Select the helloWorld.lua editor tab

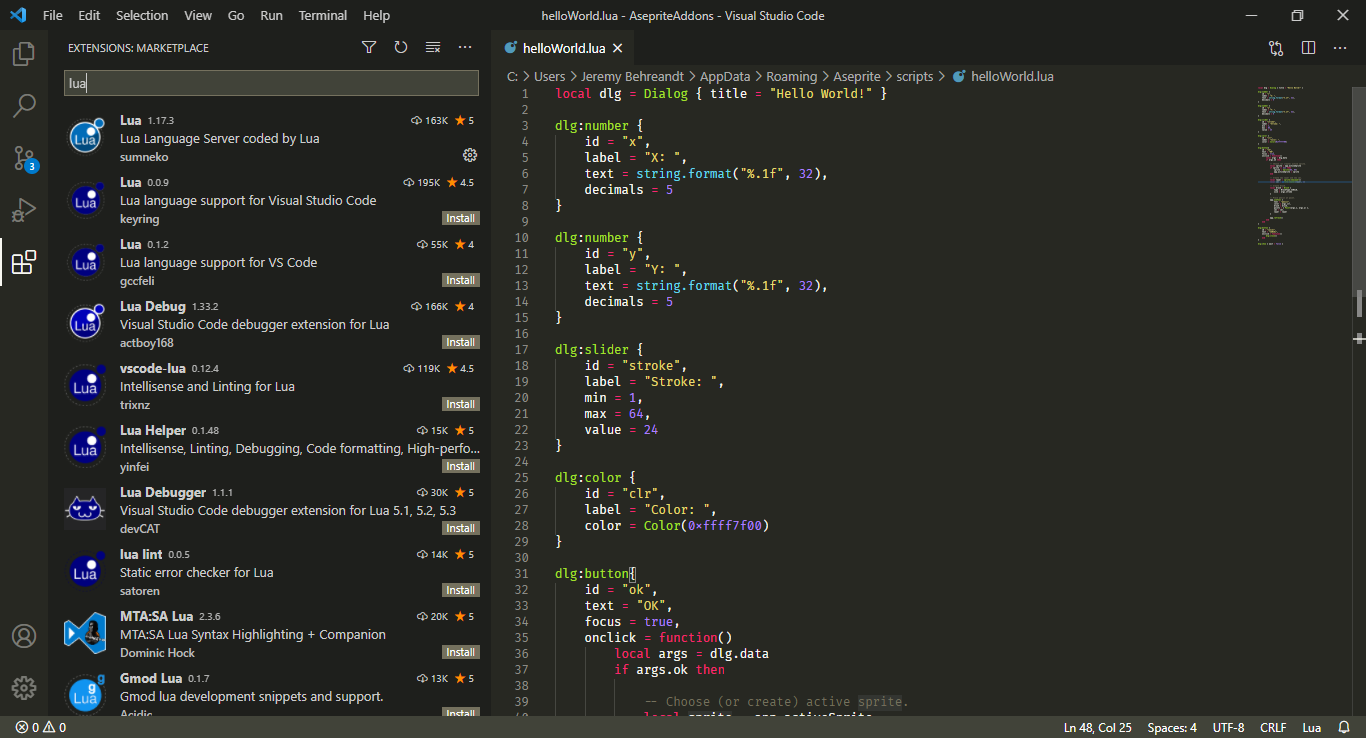[x=563, y=48]
